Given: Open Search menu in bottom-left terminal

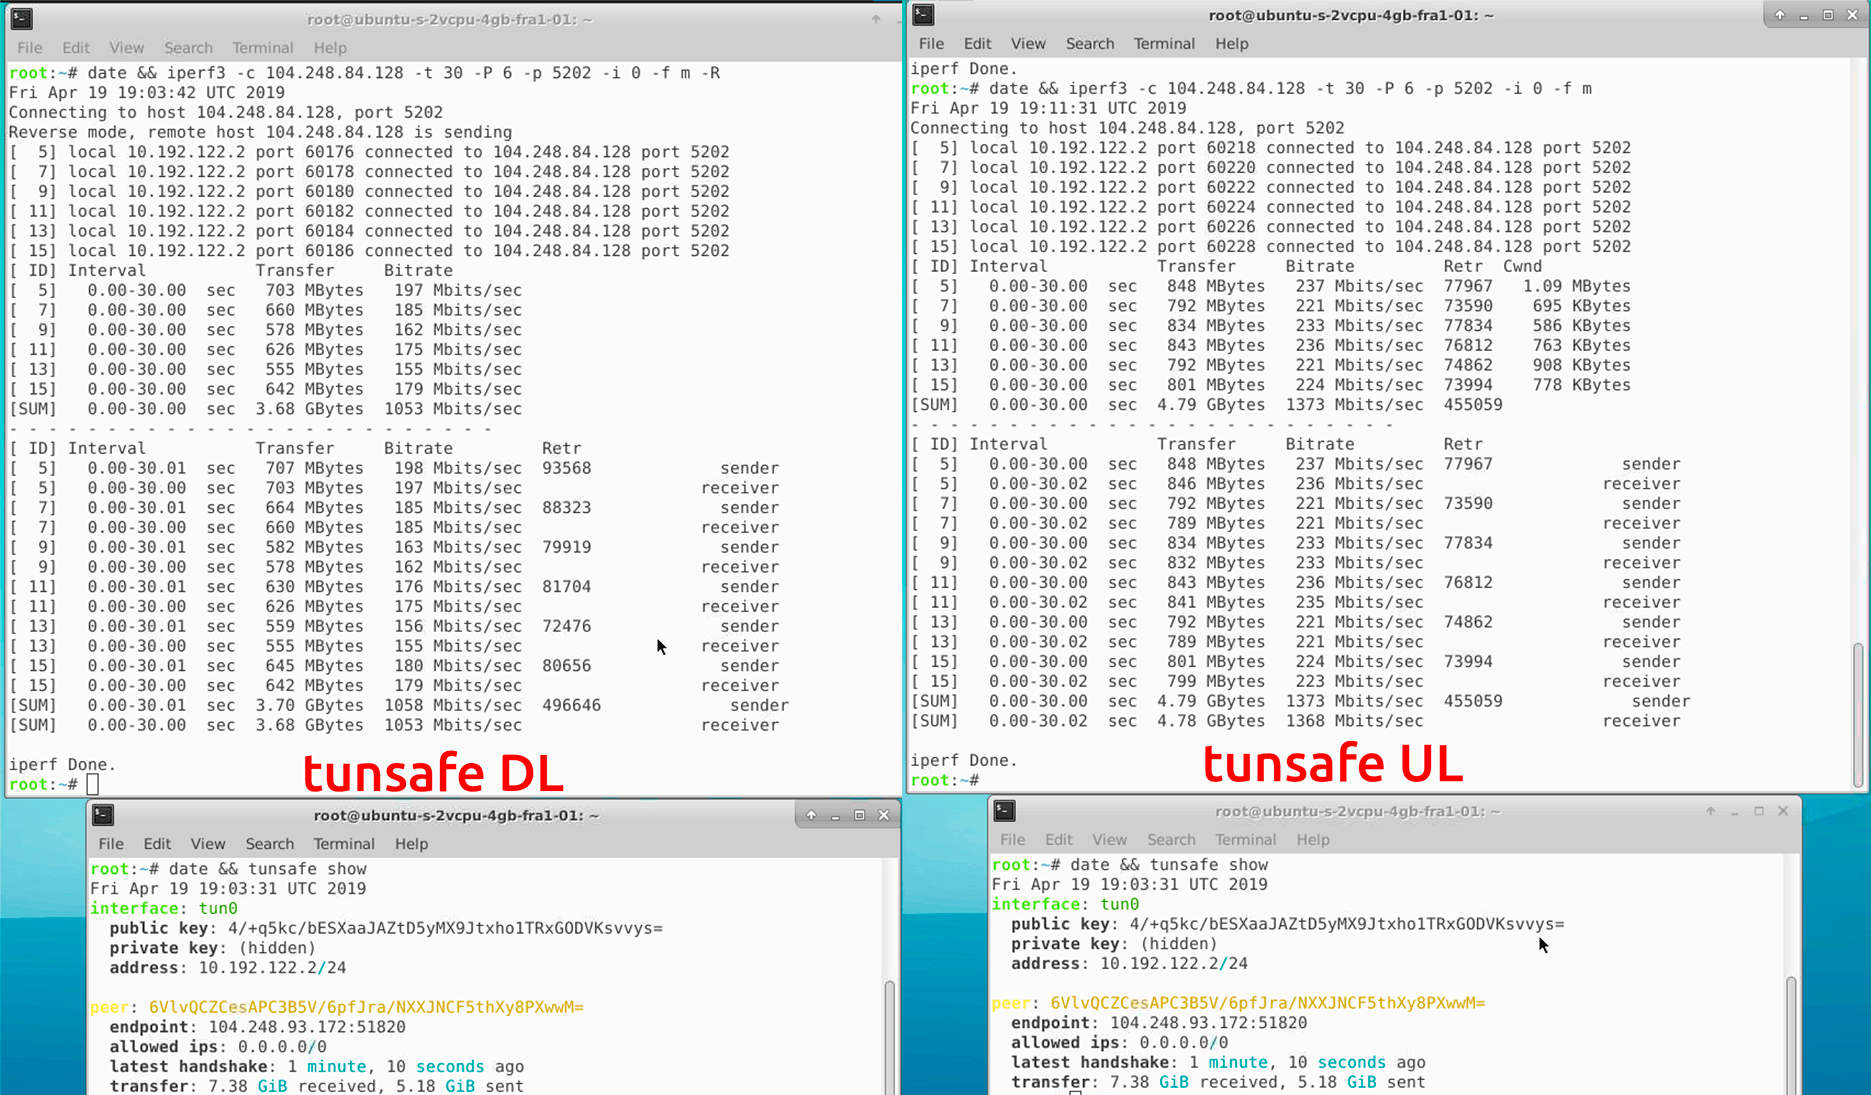Looking at the screenshot, I should tap(270, 843).
